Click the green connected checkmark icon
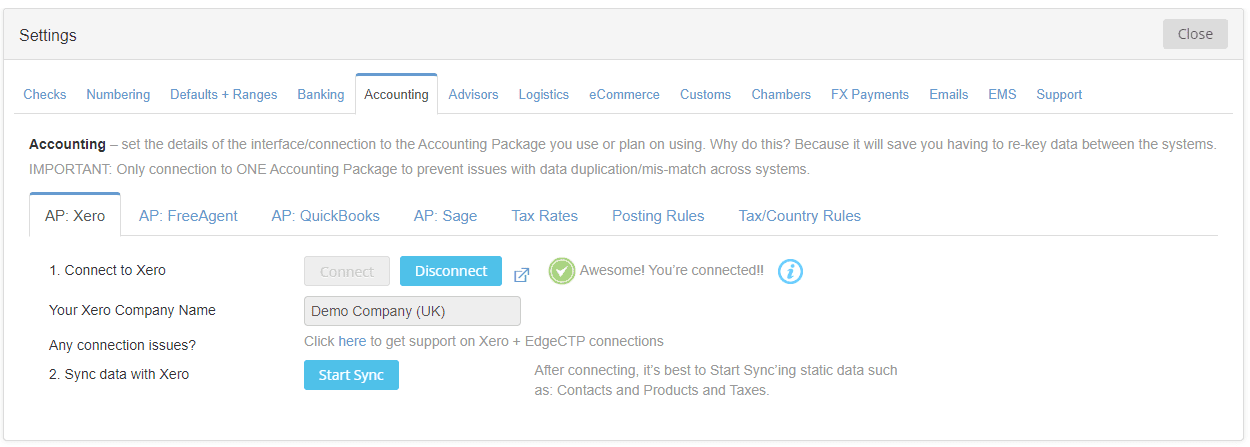 (562, 271)
